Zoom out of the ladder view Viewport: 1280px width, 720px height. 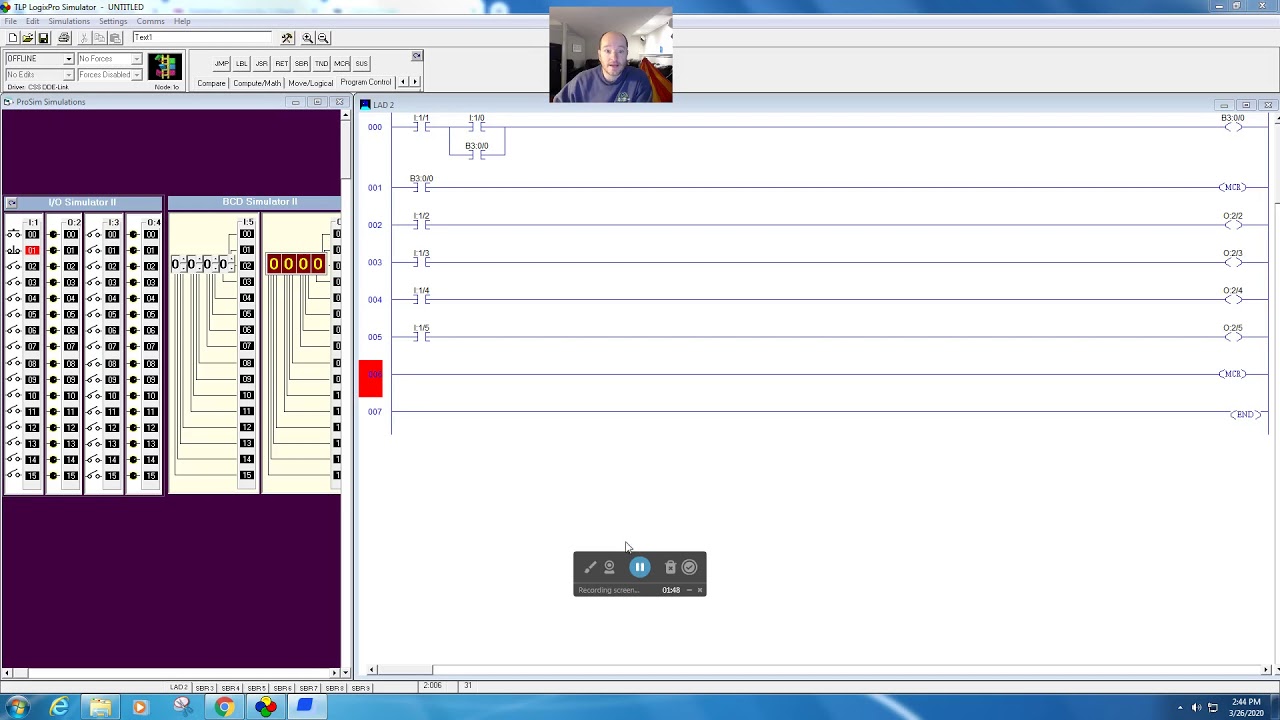tap(322, 38)
